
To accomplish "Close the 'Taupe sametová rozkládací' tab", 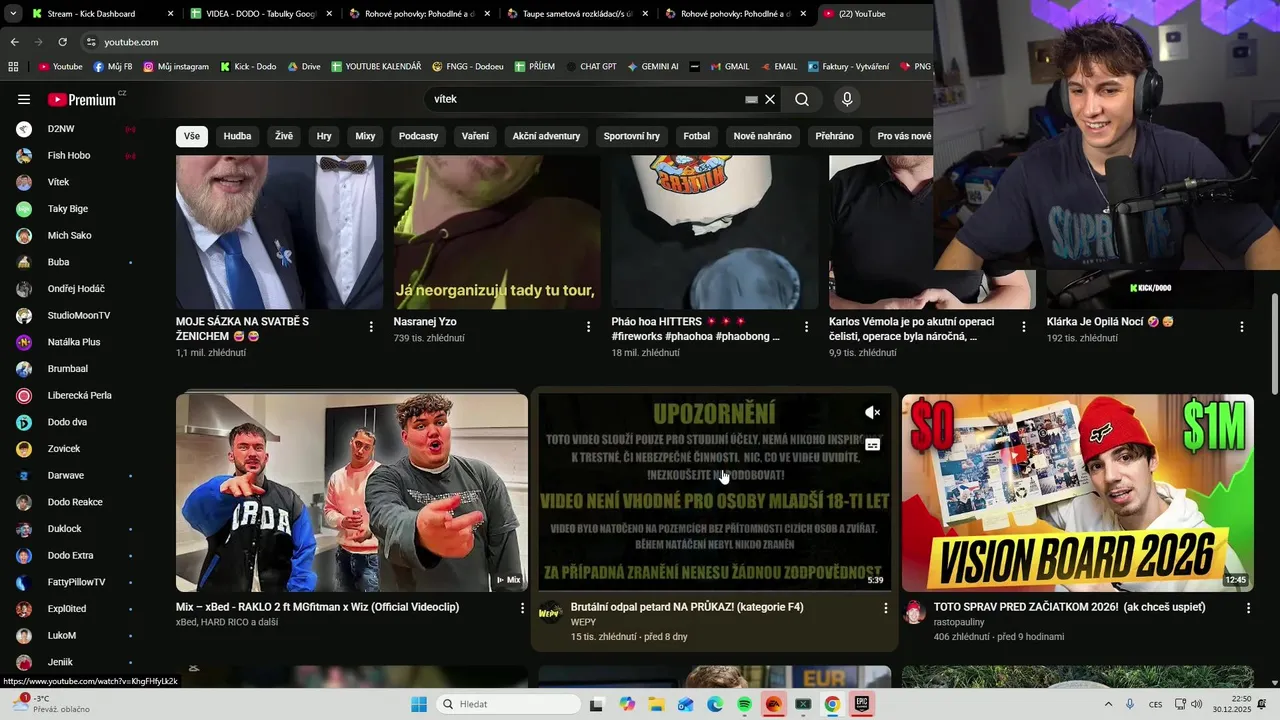I will click(646, 14).
